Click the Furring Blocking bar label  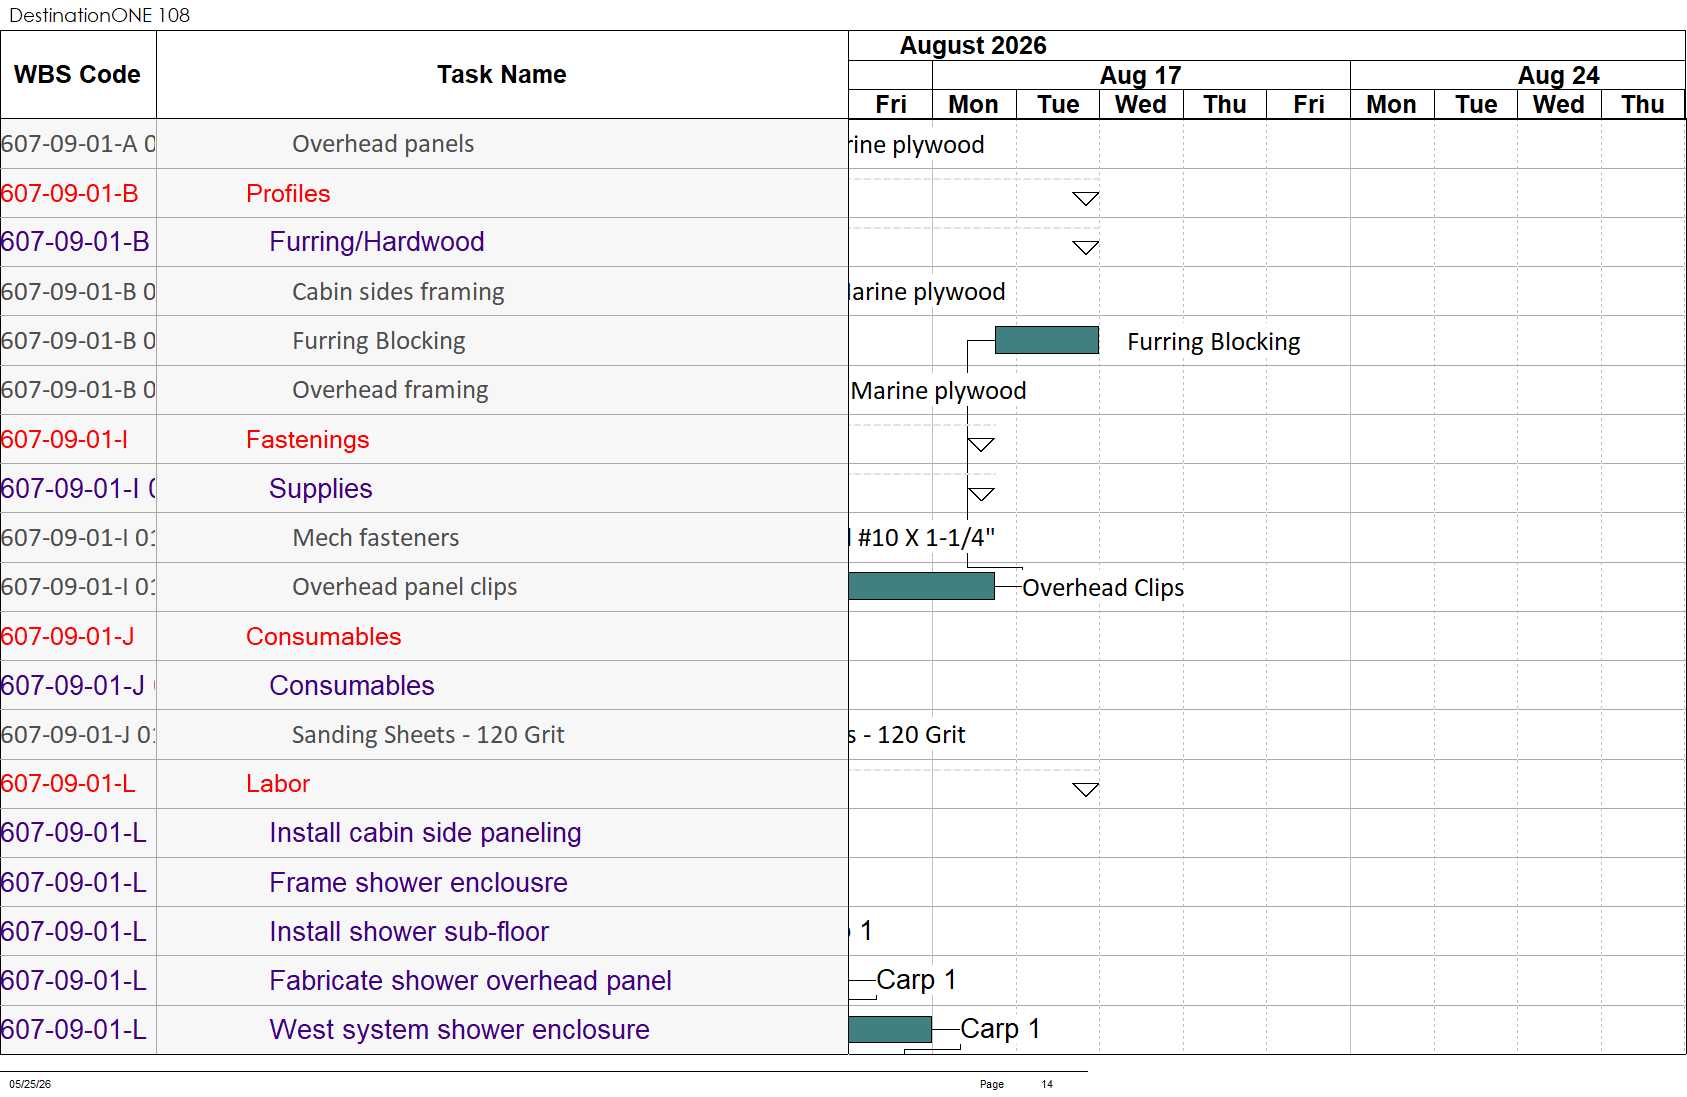[1213, 342]
